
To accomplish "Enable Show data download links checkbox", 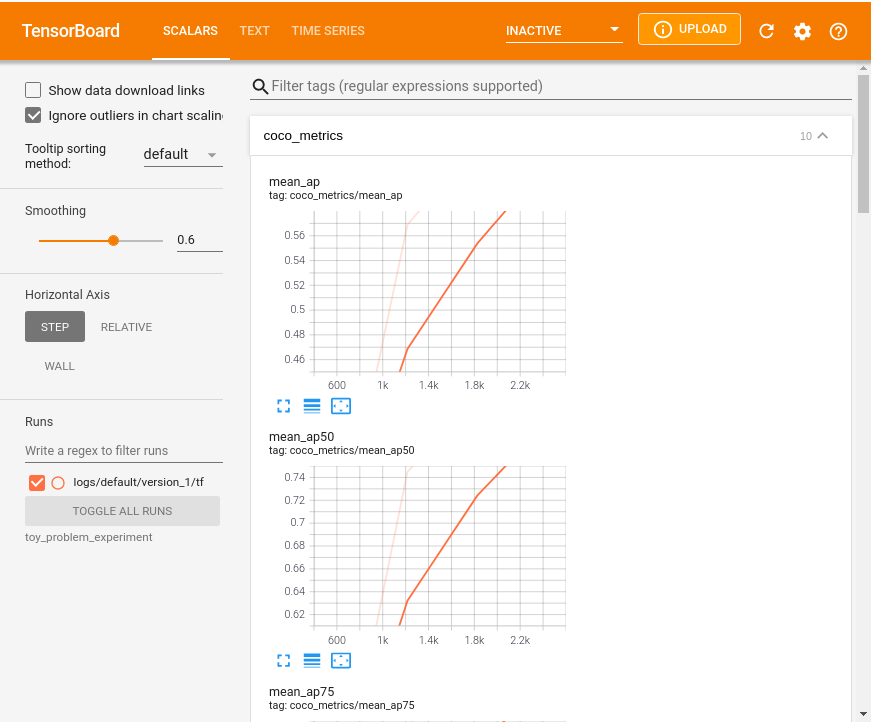I will click(x=33, y=90).
